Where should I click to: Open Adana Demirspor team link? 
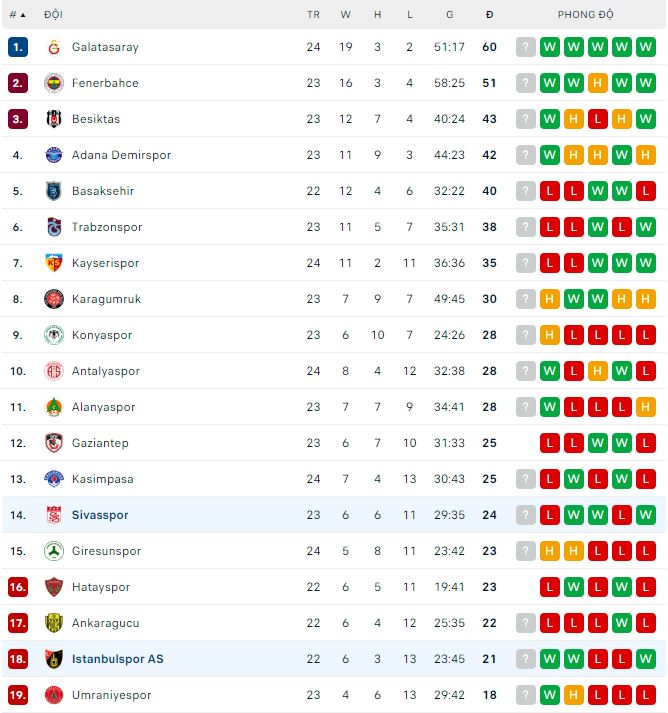121,155
